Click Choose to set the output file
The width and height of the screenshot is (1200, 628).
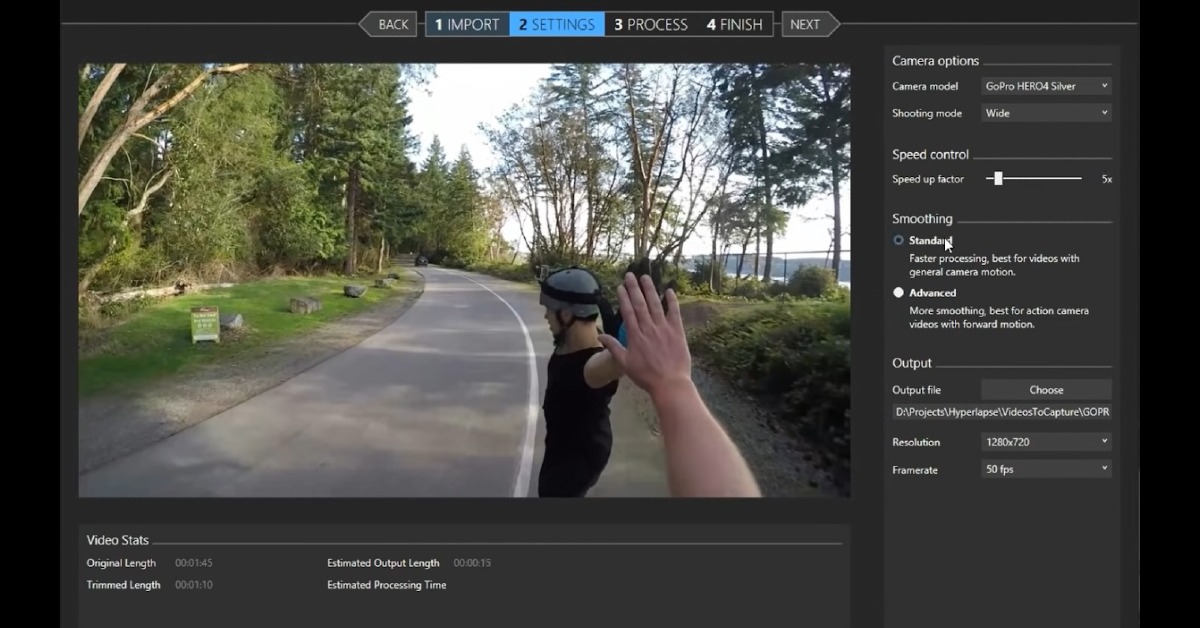click(x=1045, y=389)
